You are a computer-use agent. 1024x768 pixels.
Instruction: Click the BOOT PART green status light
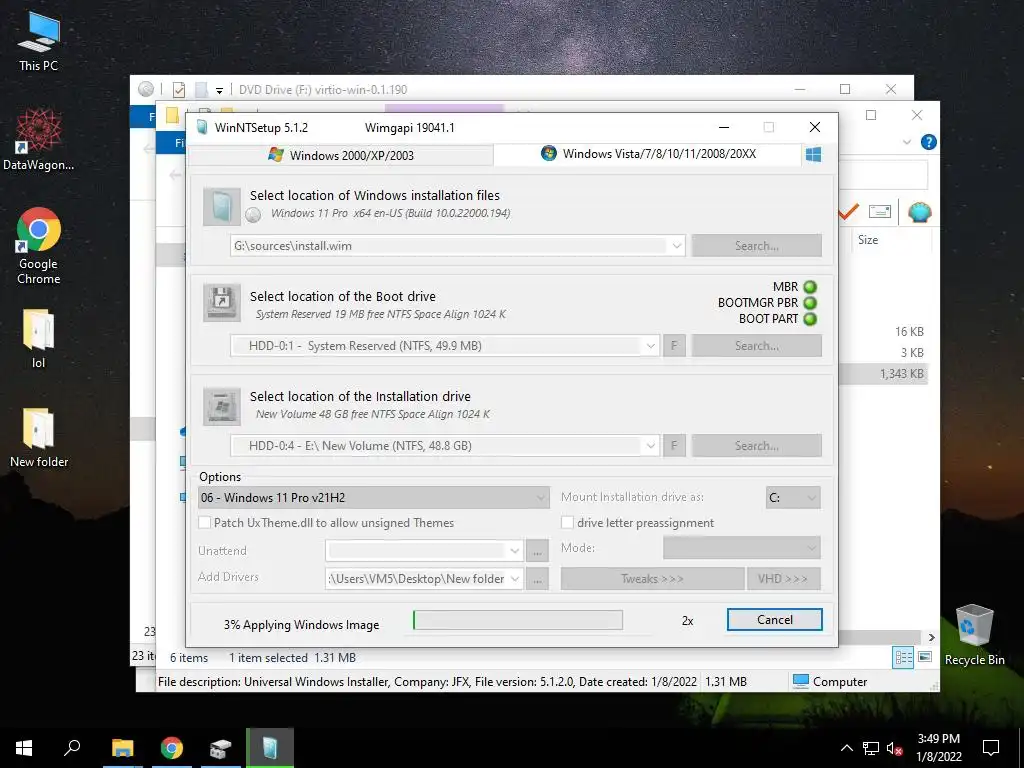pyautogui.click(x=810, y=319)
